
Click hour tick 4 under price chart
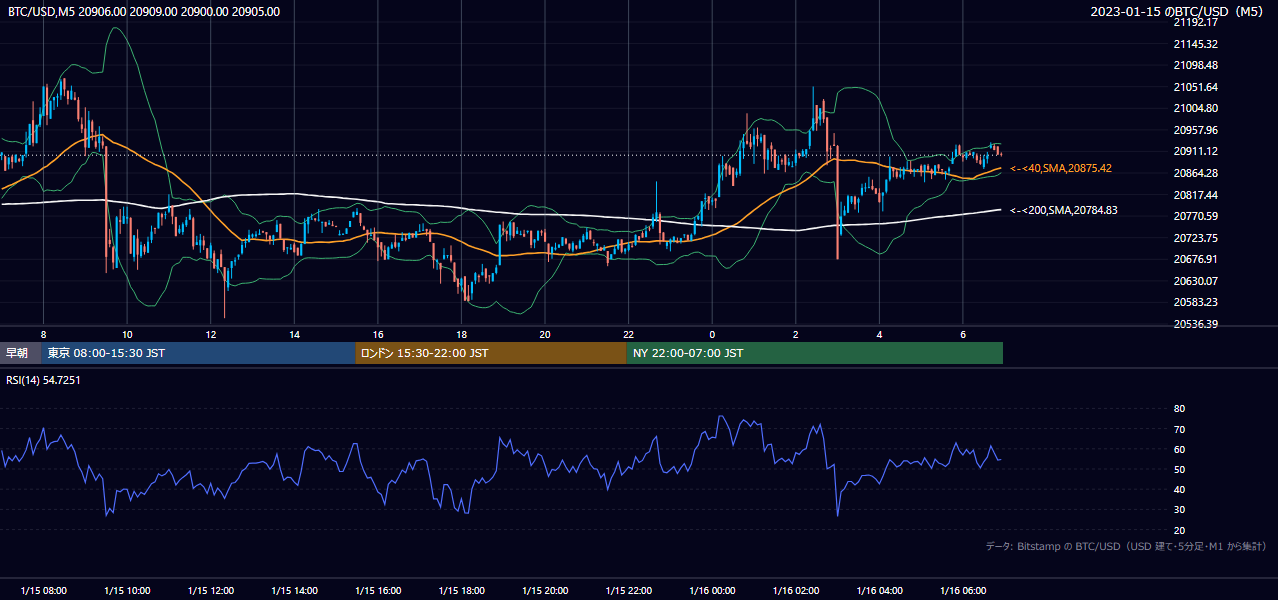tap(879, 334)
